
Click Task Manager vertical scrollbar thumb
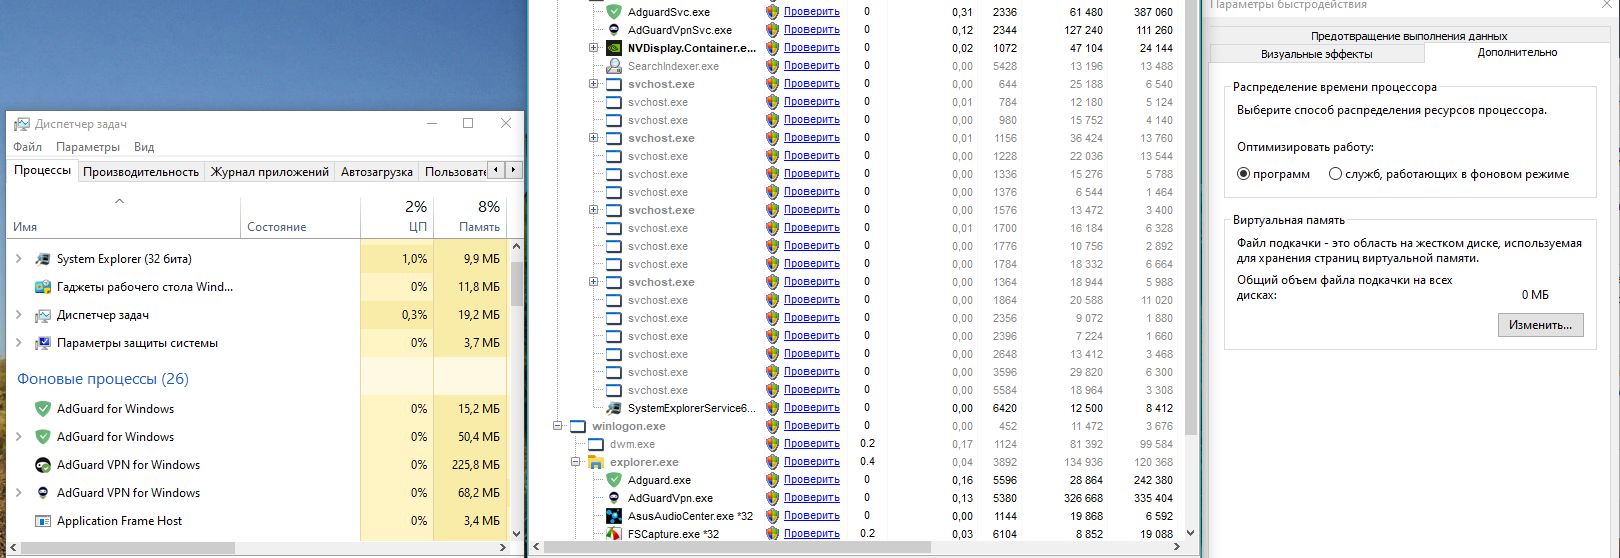pos(516,284)
